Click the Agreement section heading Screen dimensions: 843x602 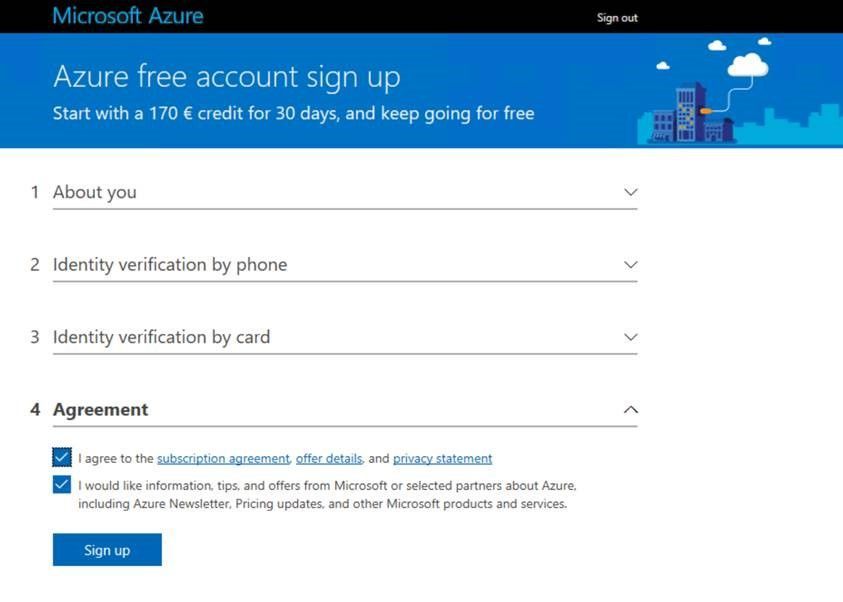(x=101, y=410)
